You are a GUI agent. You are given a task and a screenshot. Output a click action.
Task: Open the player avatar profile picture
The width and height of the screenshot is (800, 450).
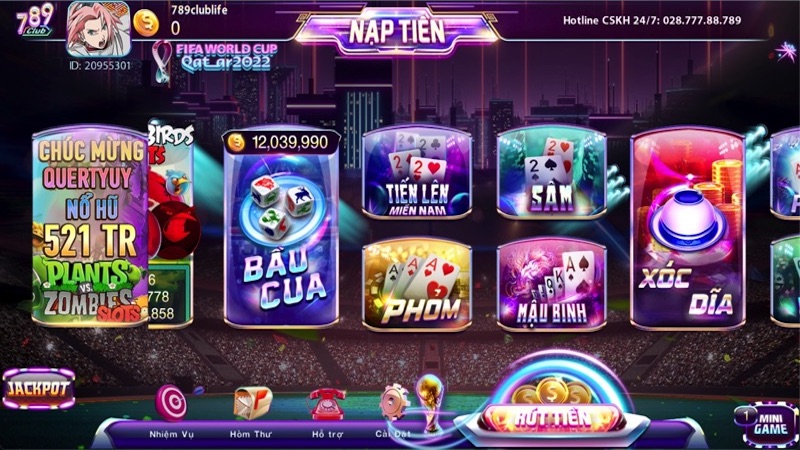tap(98, 29)
